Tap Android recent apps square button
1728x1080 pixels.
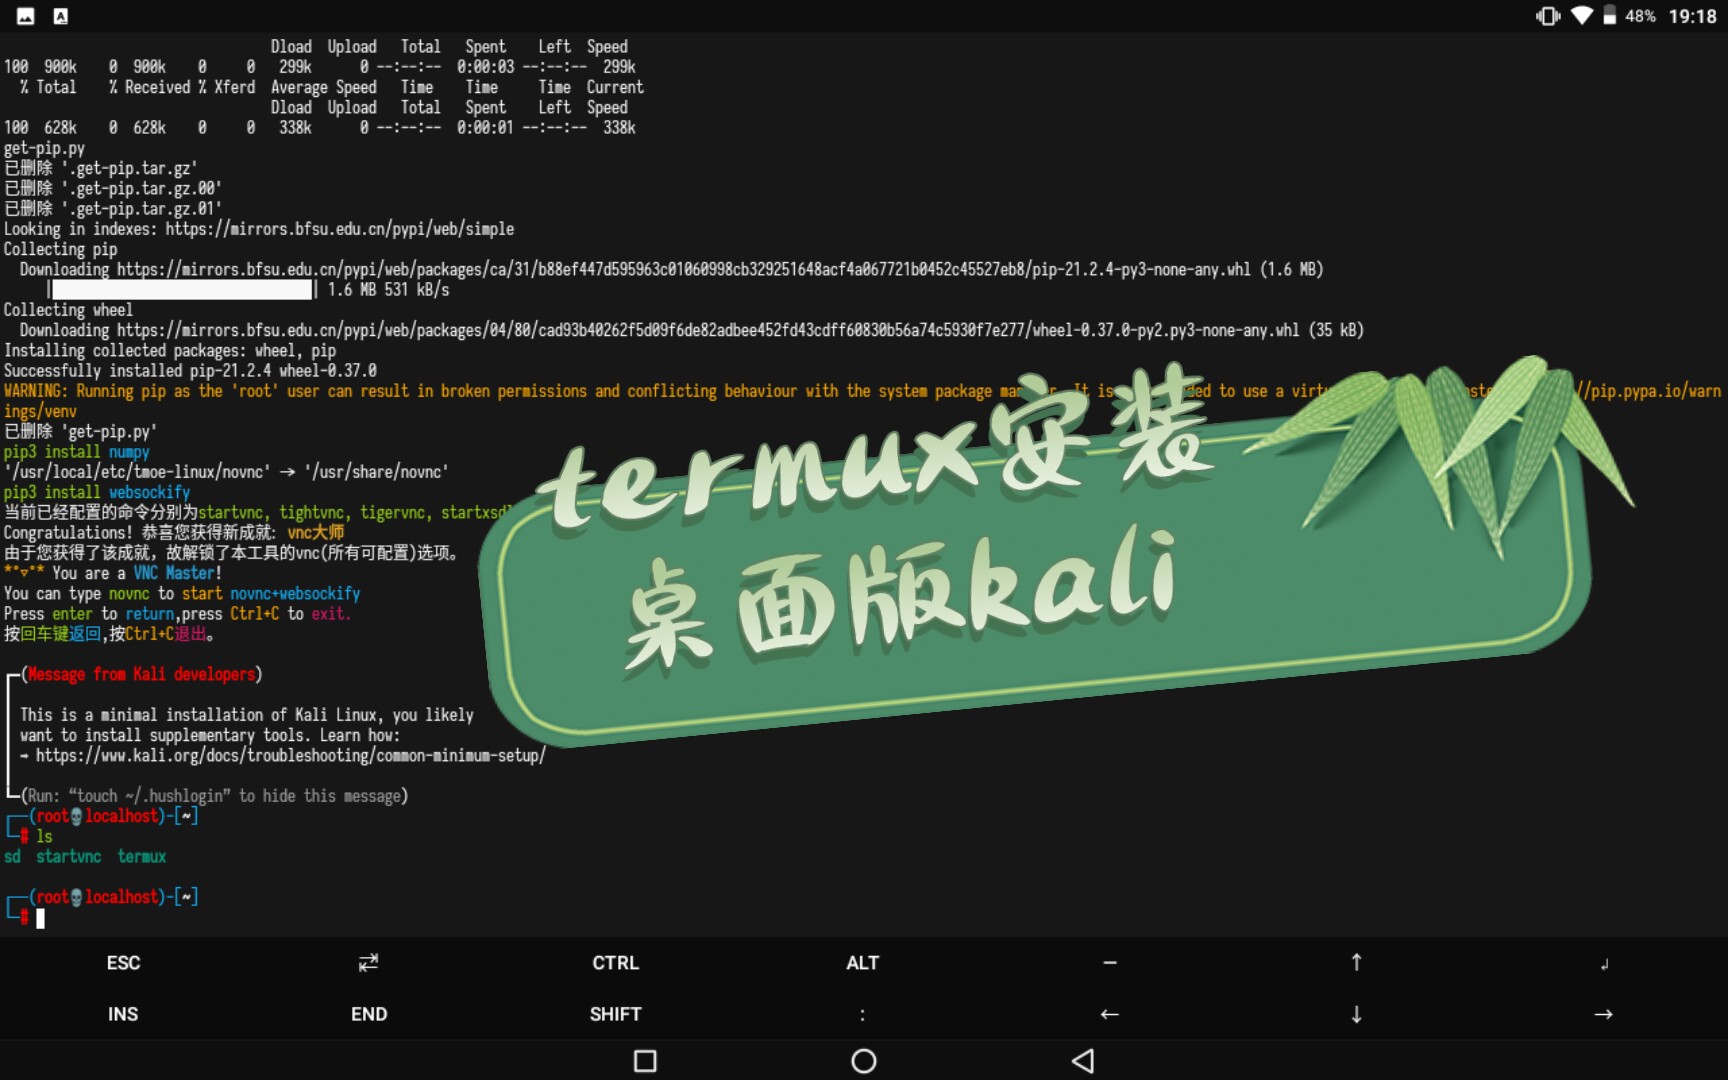[x=646, y=1061]
